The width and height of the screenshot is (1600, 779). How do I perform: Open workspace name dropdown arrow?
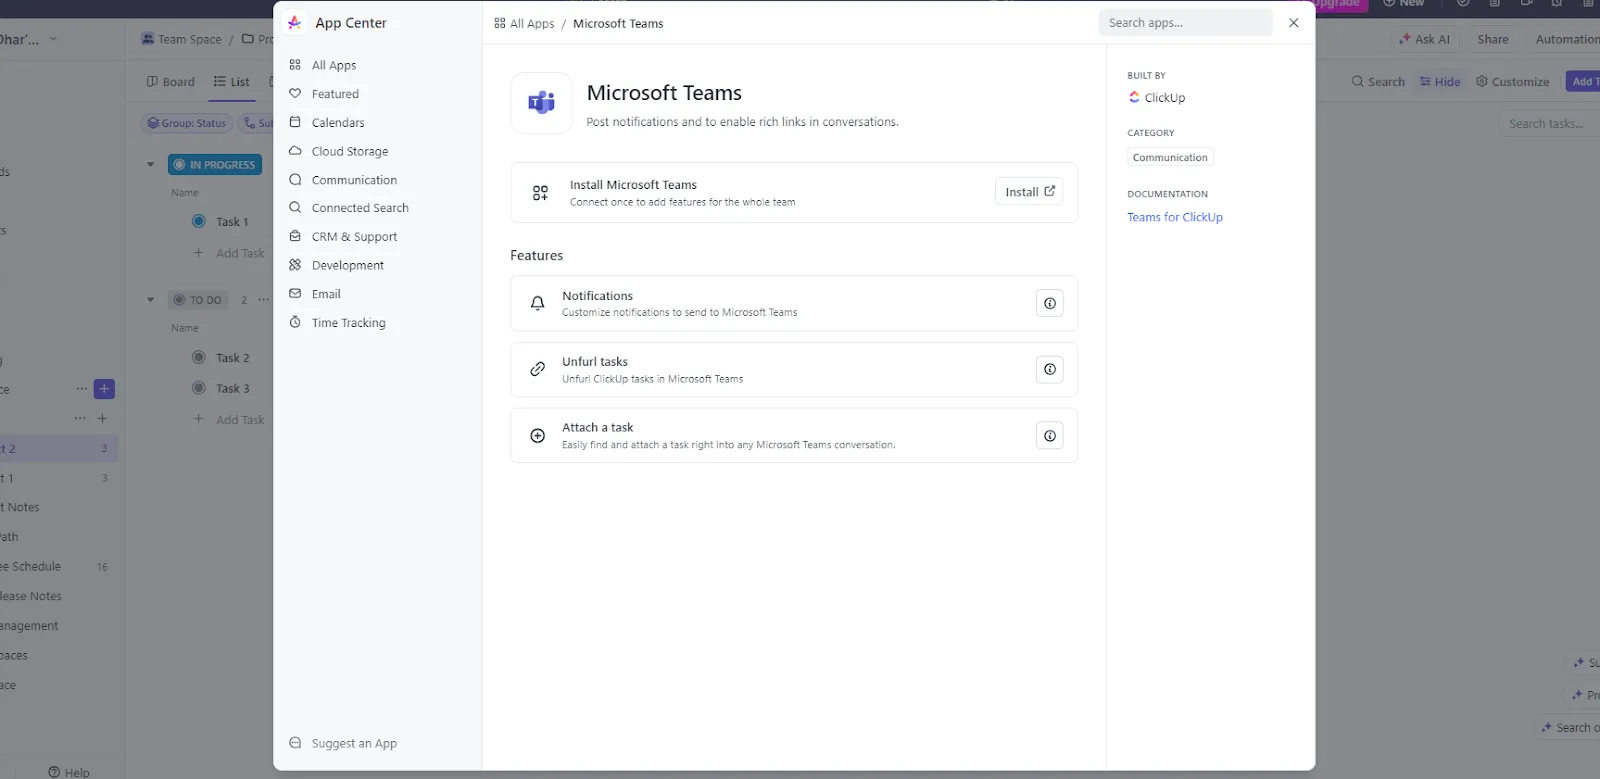(53, 39)
